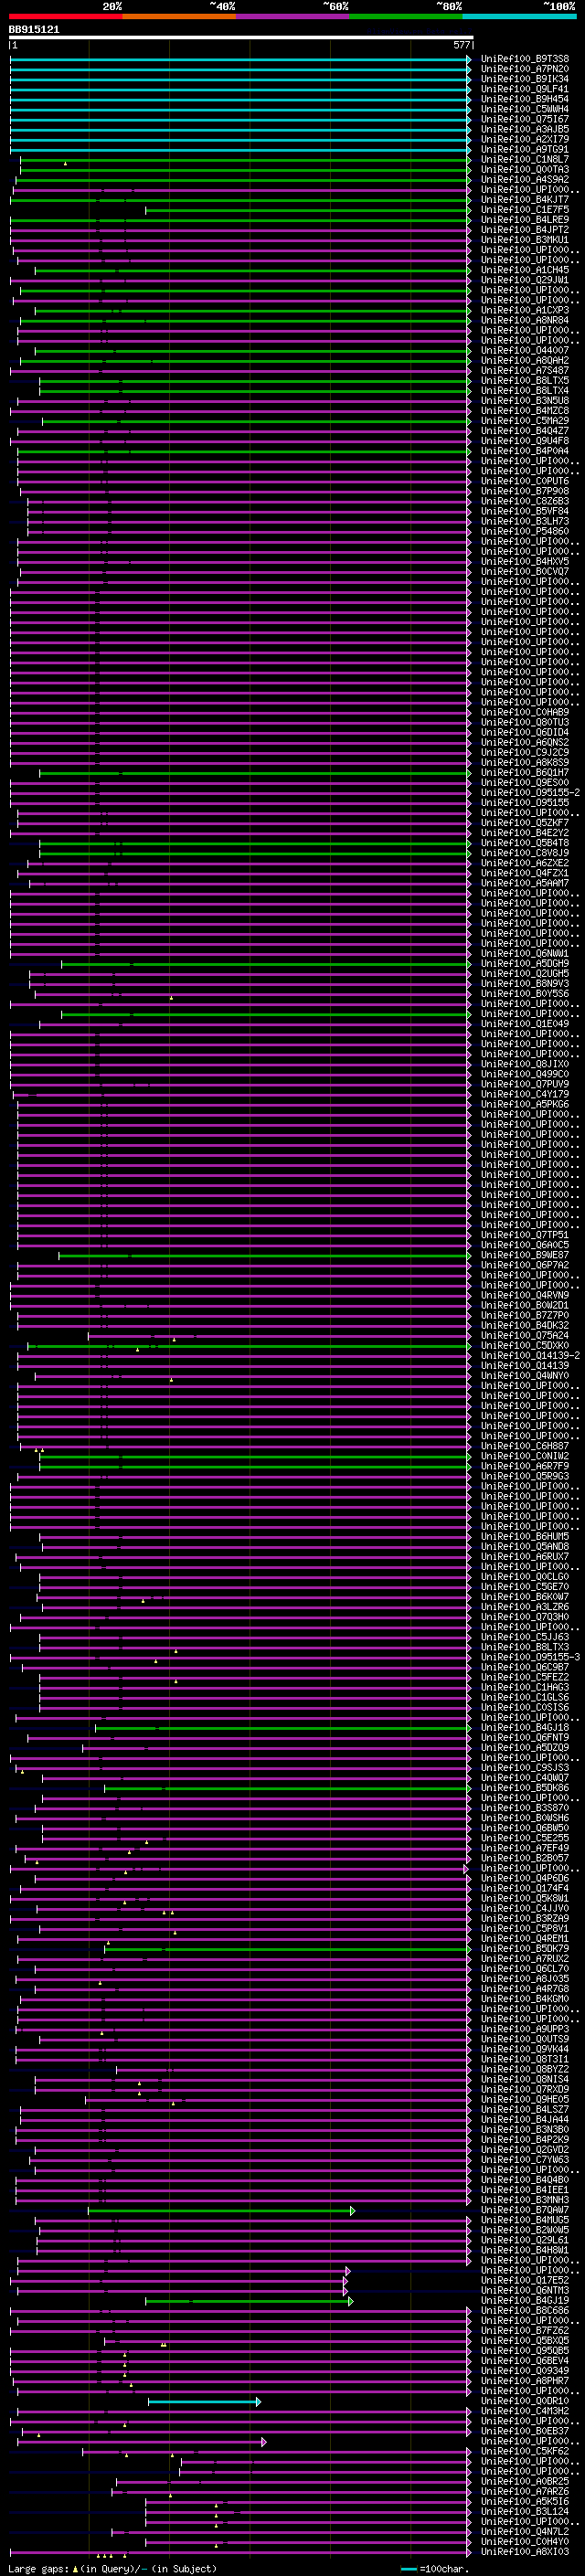Select hit label UniRef100_B0EB37
This screenshot has height=2576, width=585.
click(x=525, y=2431)
